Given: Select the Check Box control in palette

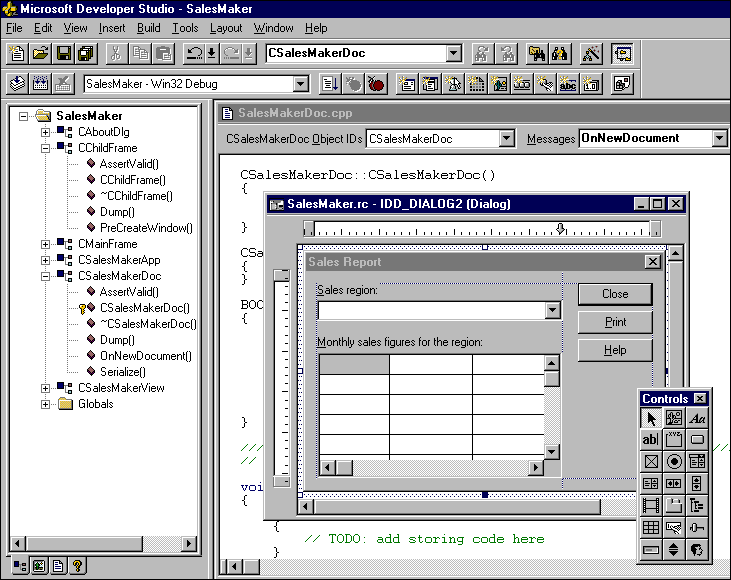Looking at the screenshot, I should click(651, 462).
